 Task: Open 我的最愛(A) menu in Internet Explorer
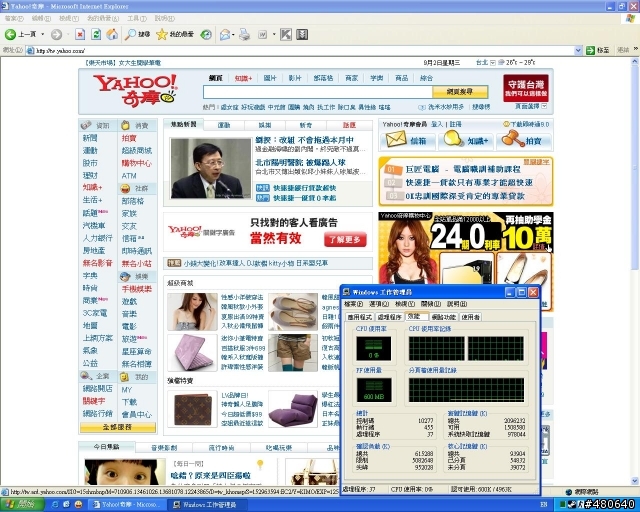pos(103,18)
